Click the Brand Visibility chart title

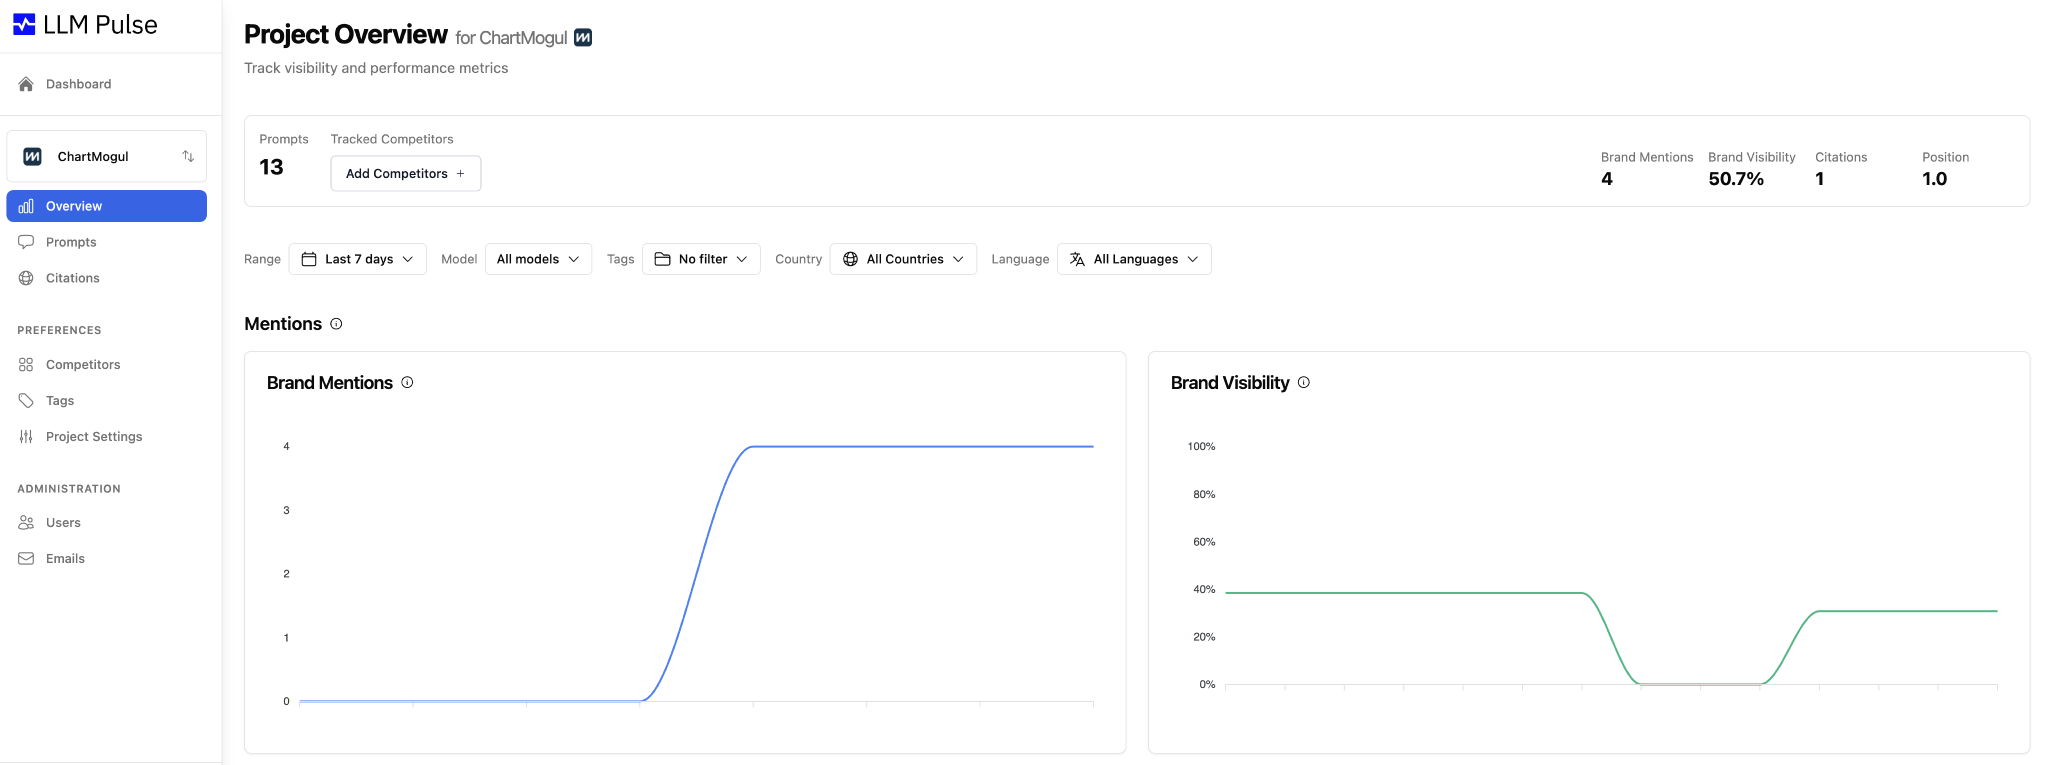(1230, 383)
